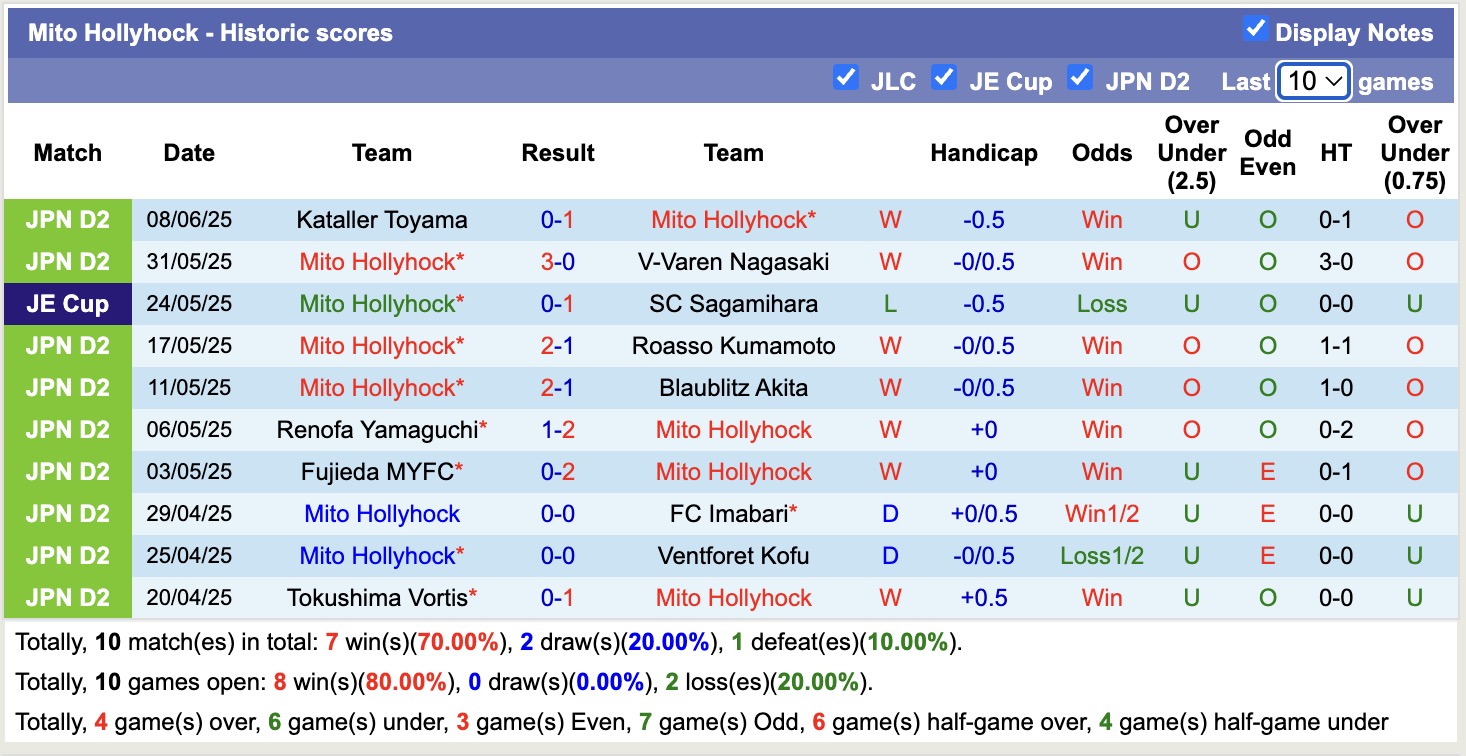Click V-Varen Nagasaki team name
This screenshot has height=756, width=1466.
(x=734, y=261)
